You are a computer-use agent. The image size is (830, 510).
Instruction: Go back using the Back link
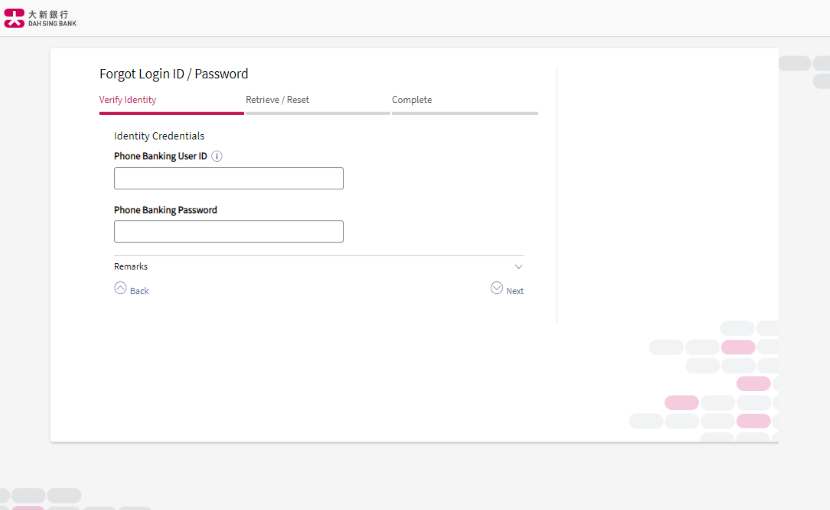(x=140, y=291)
